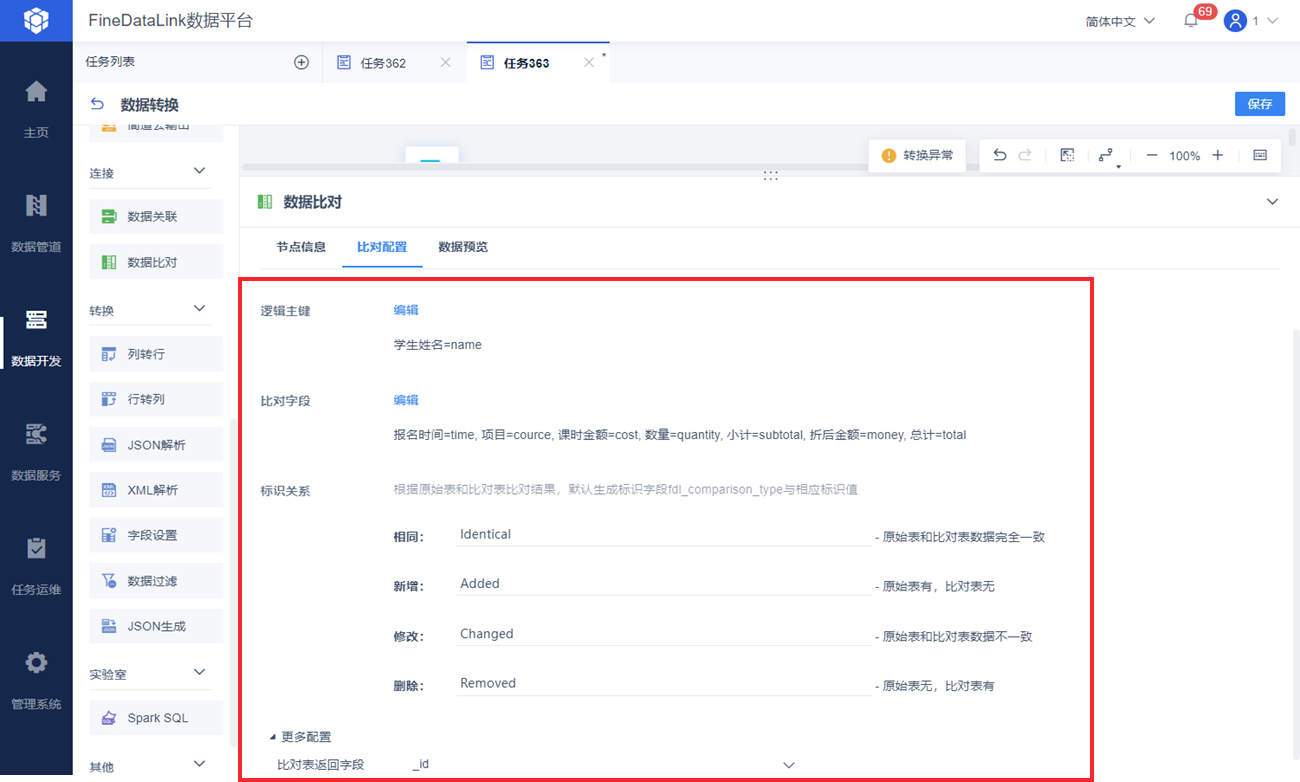Edit the 相同 Identical value field

pos(663,535)
